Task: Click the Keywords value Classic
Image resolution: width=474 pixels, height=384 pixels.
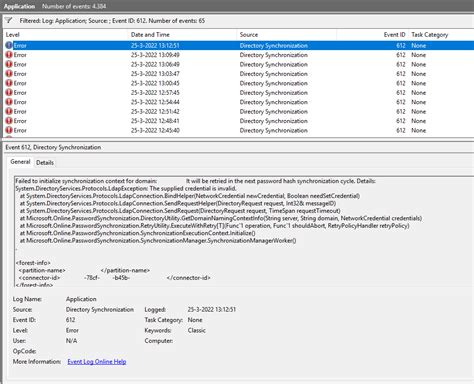Action: [x=196, y=330]
